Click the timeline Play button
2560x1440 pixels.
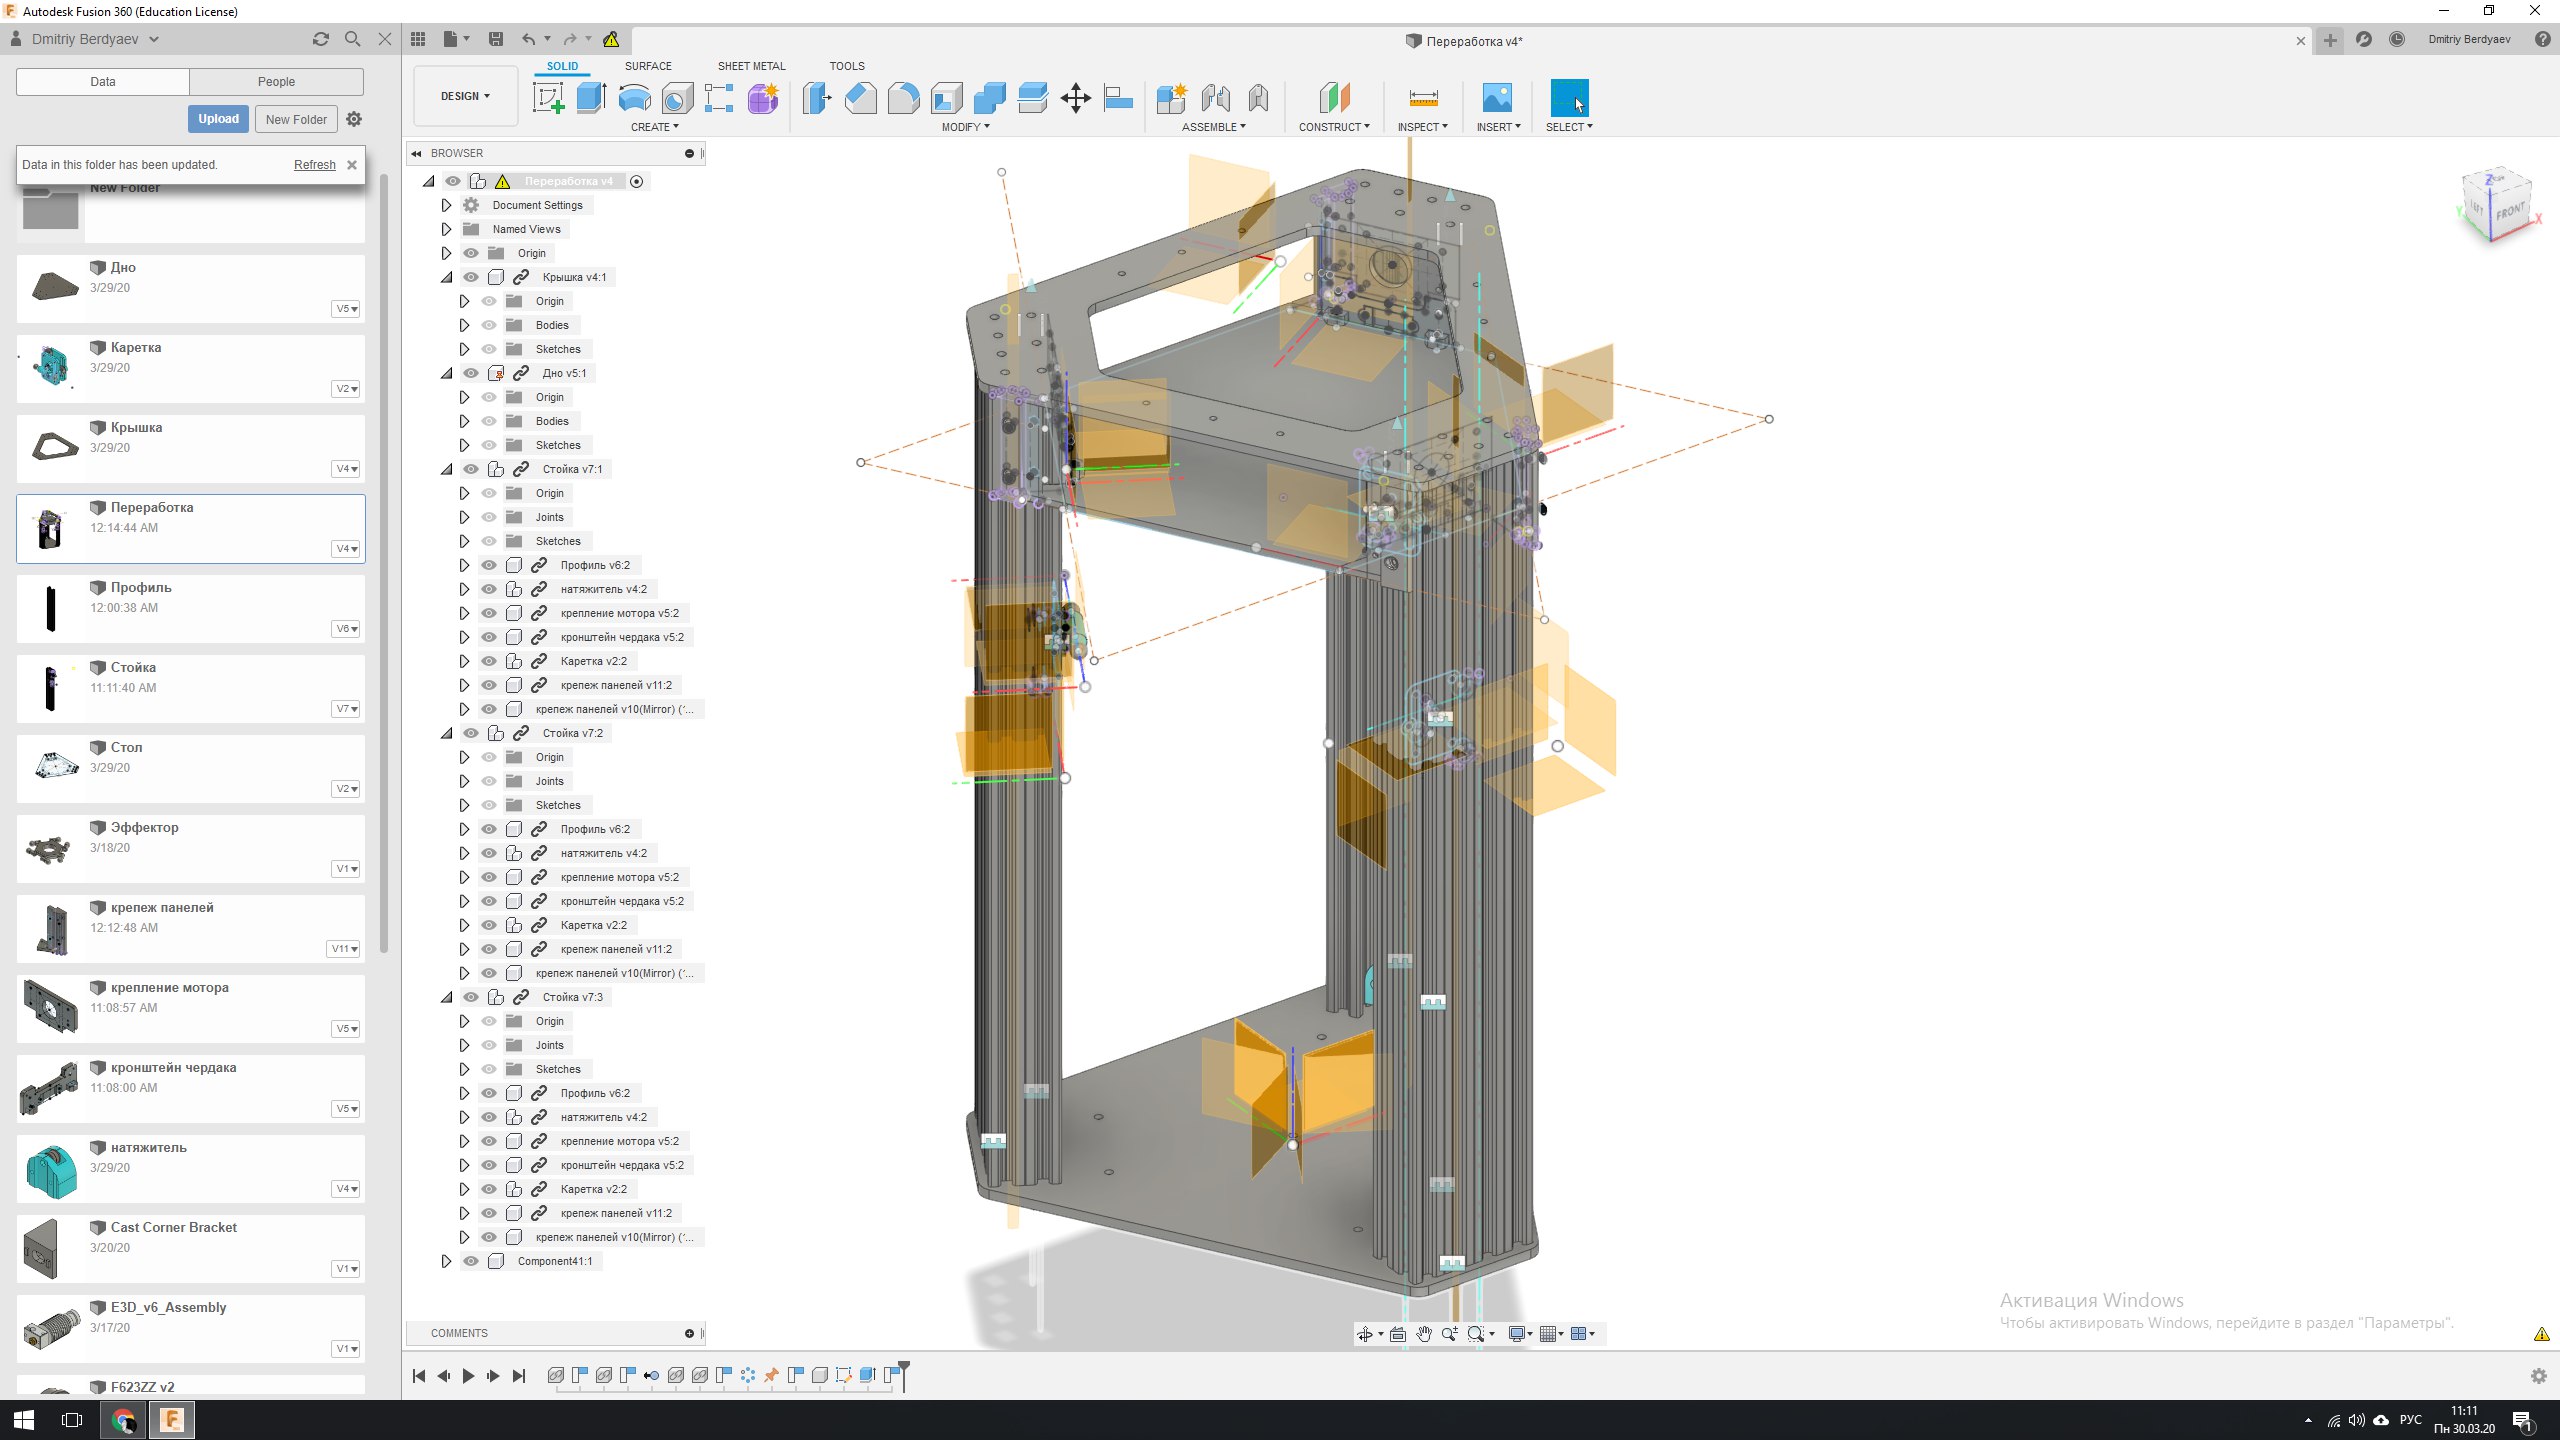pos(468,1376)
